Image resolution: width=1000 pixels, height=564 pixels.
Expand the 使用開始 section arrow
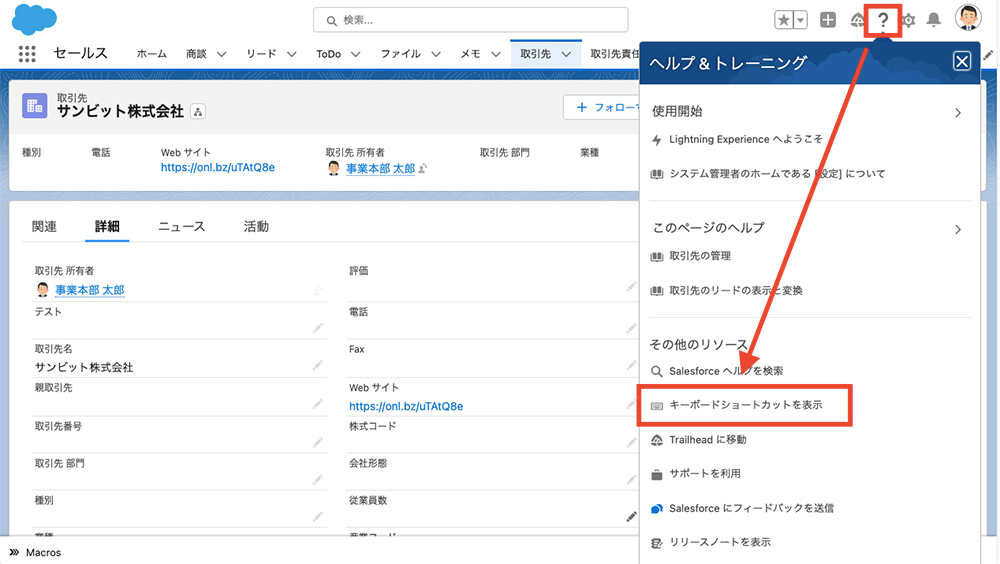[x=957, y=113]
